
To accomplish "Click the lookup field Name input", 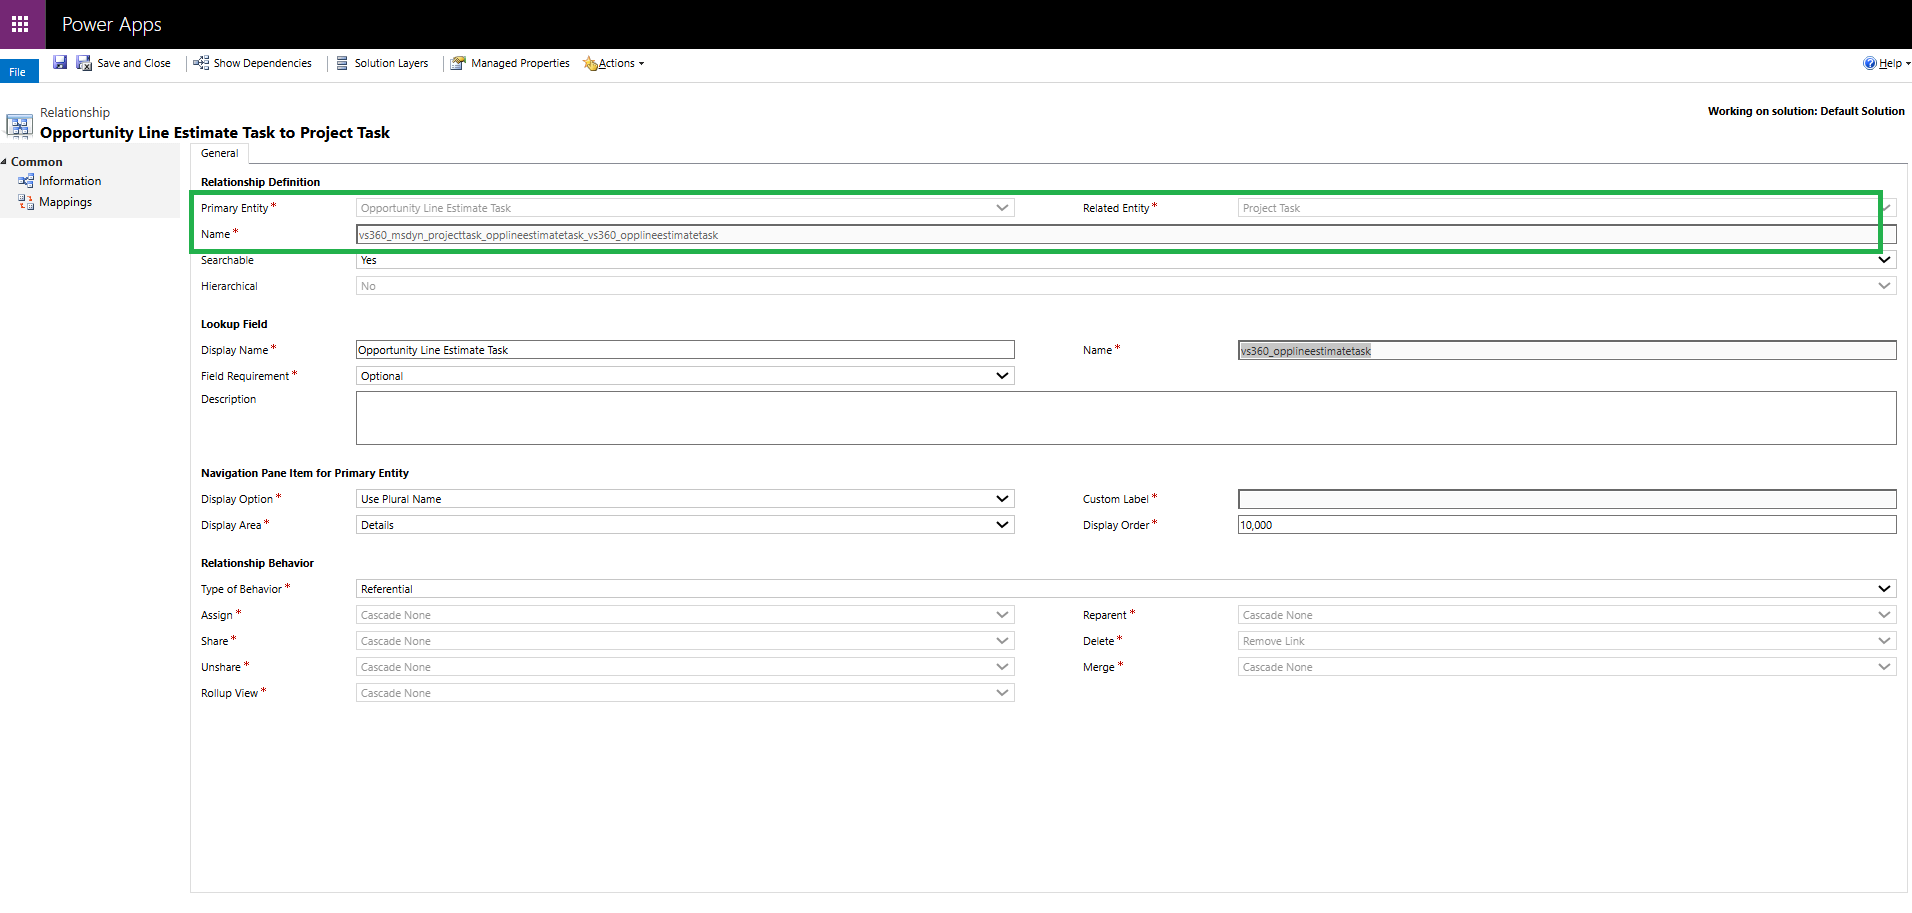I will (x=1567, y=351).
